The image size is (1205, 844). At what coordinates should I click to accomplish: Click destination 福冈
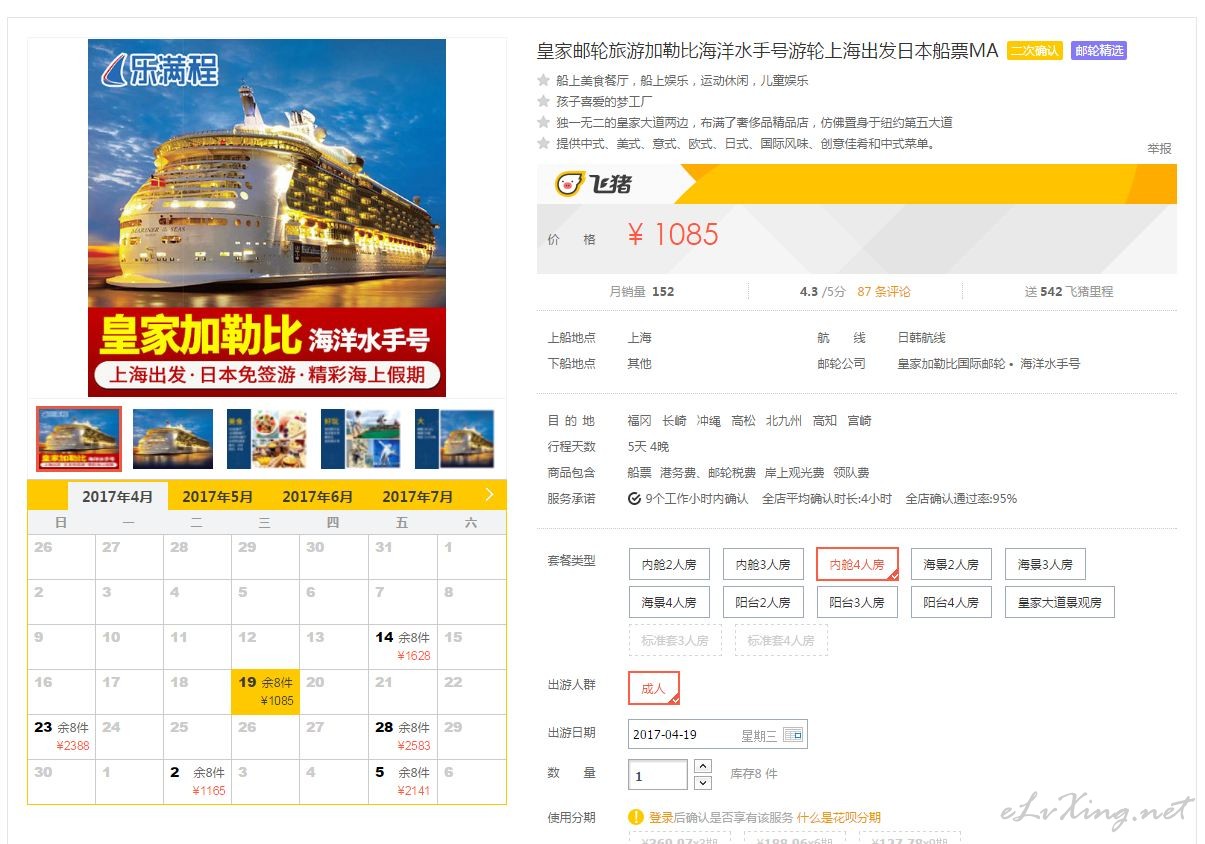point(639,420)
